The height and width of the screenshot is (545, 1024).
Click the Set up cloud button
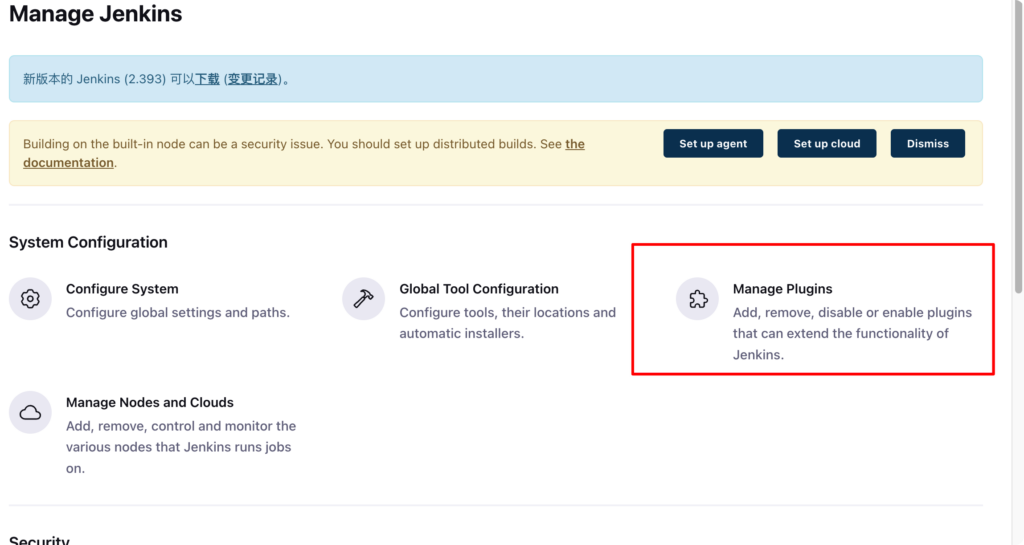point(827,144)
